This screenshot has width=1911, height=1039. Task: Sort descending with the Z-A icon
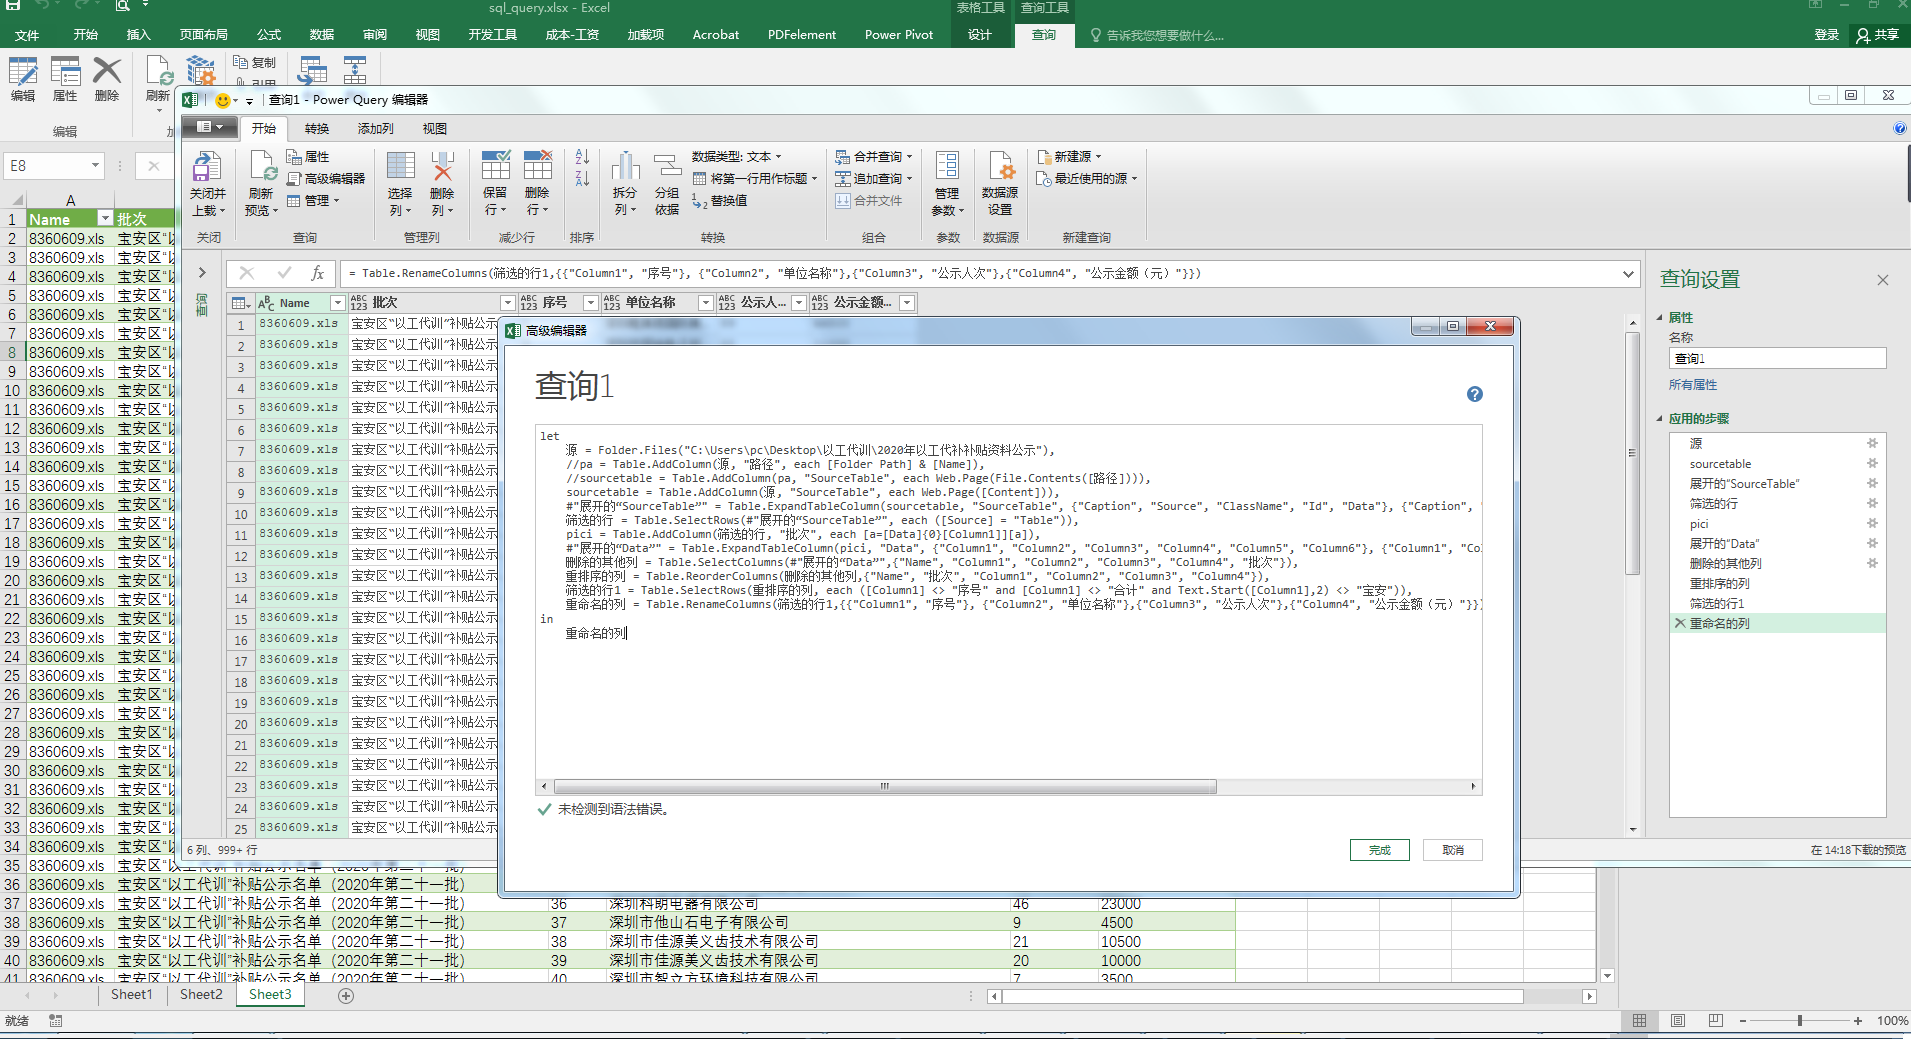[582, 178]
